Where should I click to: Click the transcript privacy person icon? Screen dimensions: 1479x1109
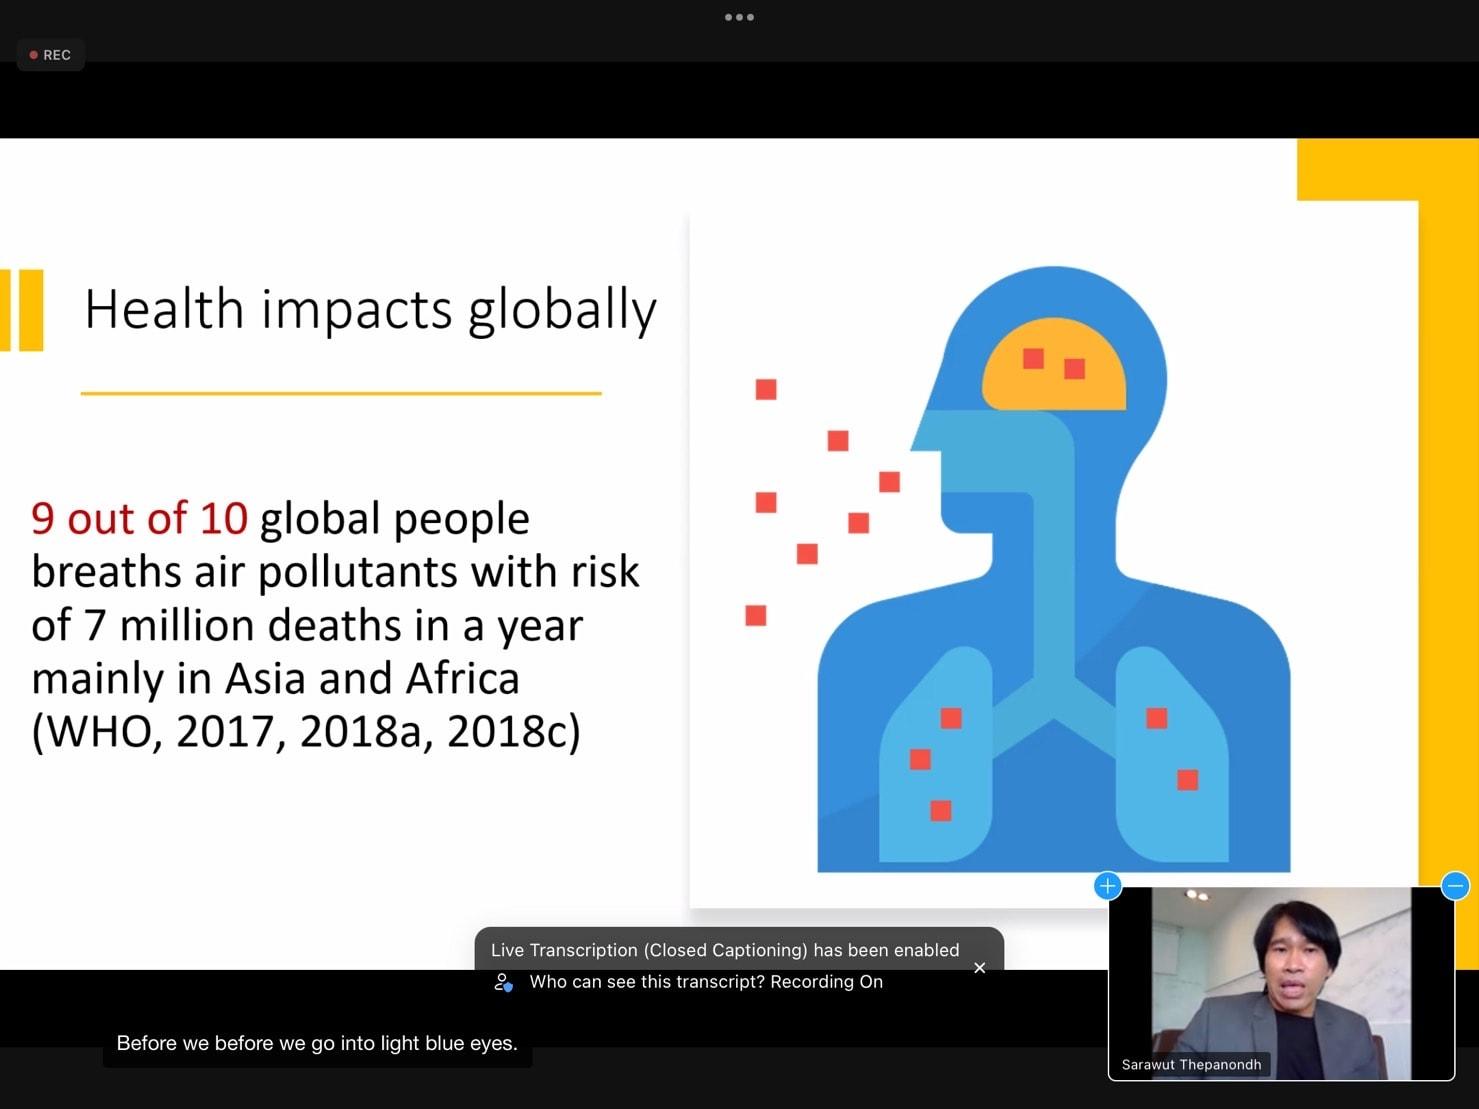point(503,983)
